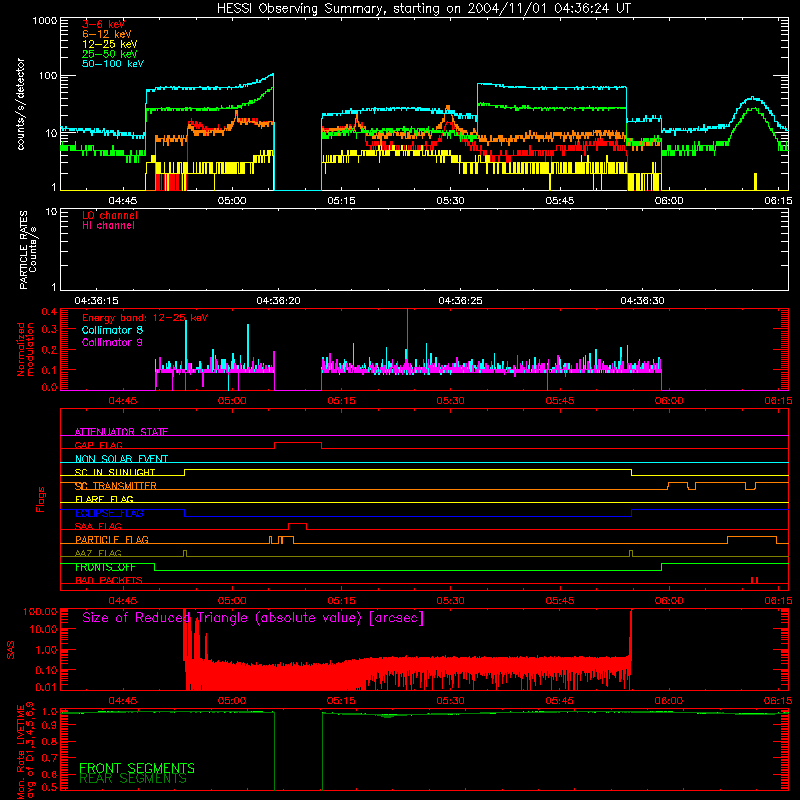This screenshot has height=800, width=800.
Task: Click the 04:36:25 time tick label
Action: tap(460, 301)
